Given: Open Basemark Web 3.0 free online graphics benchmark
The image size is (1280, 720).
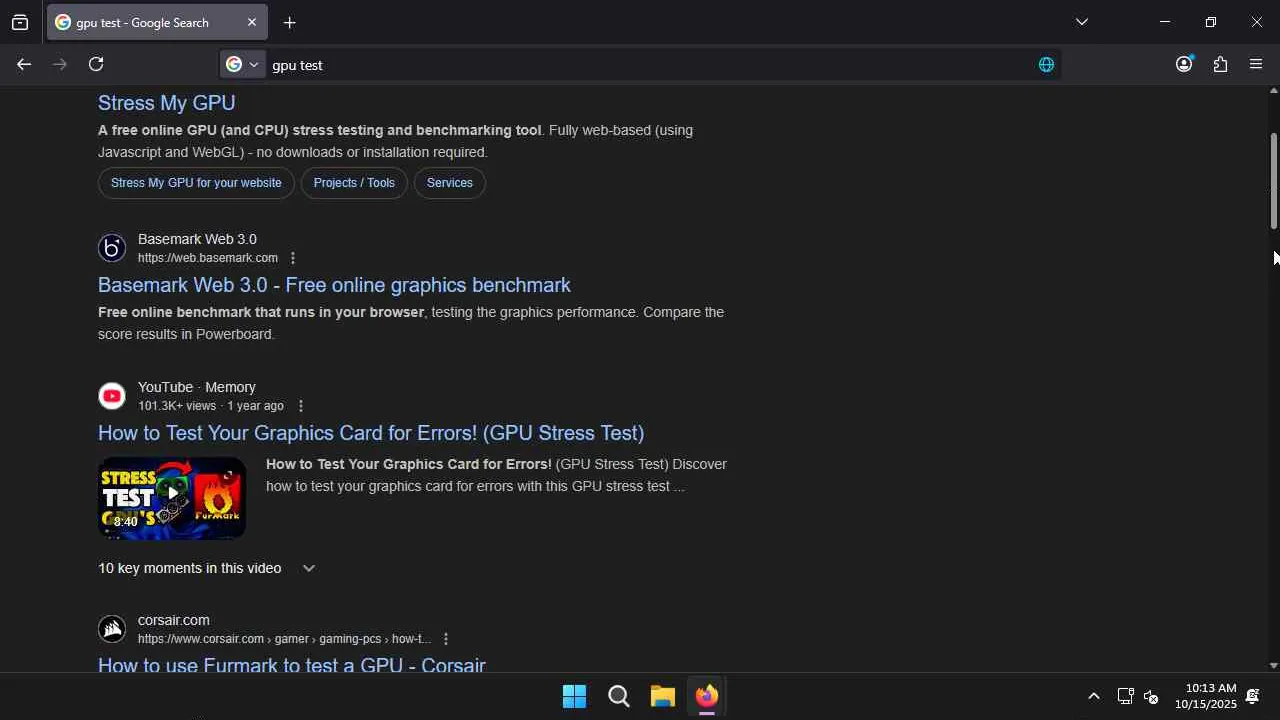Looking at the screenshot, I should click(334, 285).
